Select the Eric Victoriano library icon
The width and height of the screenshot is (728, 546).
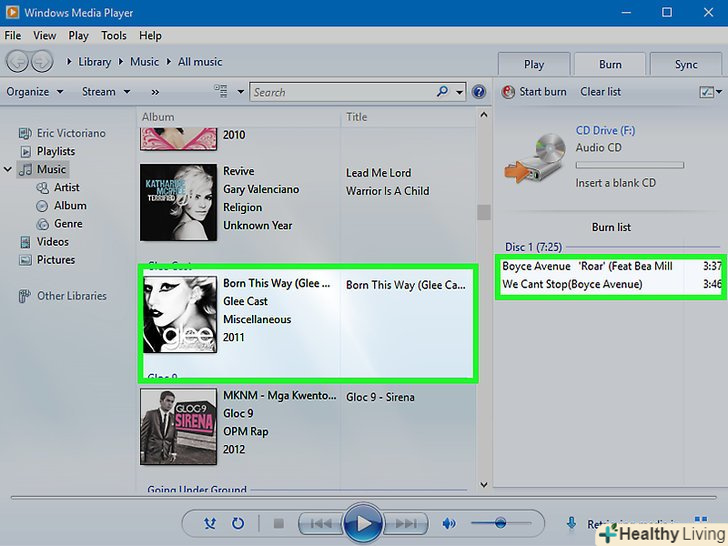click(25, 133)
